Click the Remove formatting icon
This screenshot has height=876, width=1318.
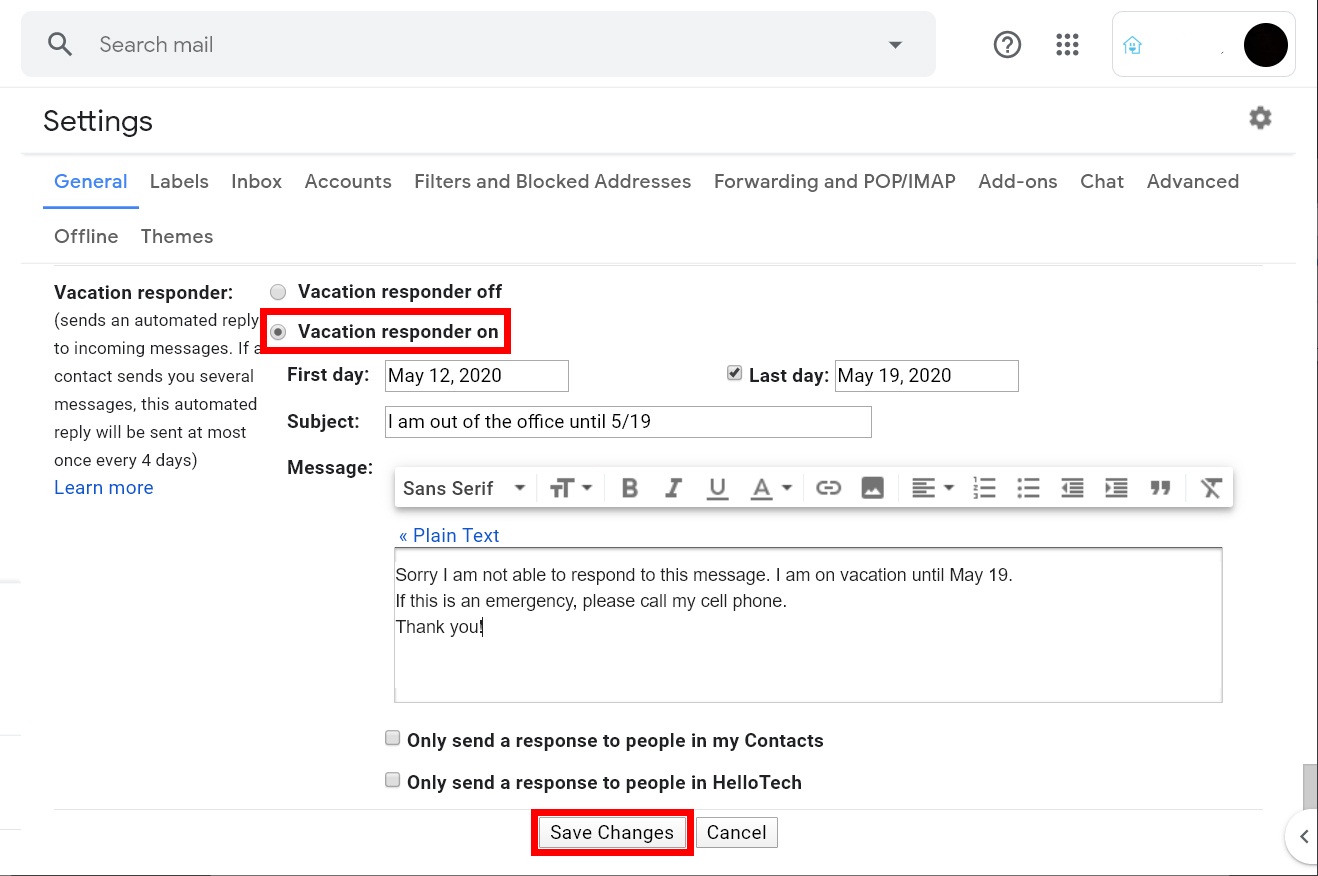pyautogui.click(x=1211, y=488)
